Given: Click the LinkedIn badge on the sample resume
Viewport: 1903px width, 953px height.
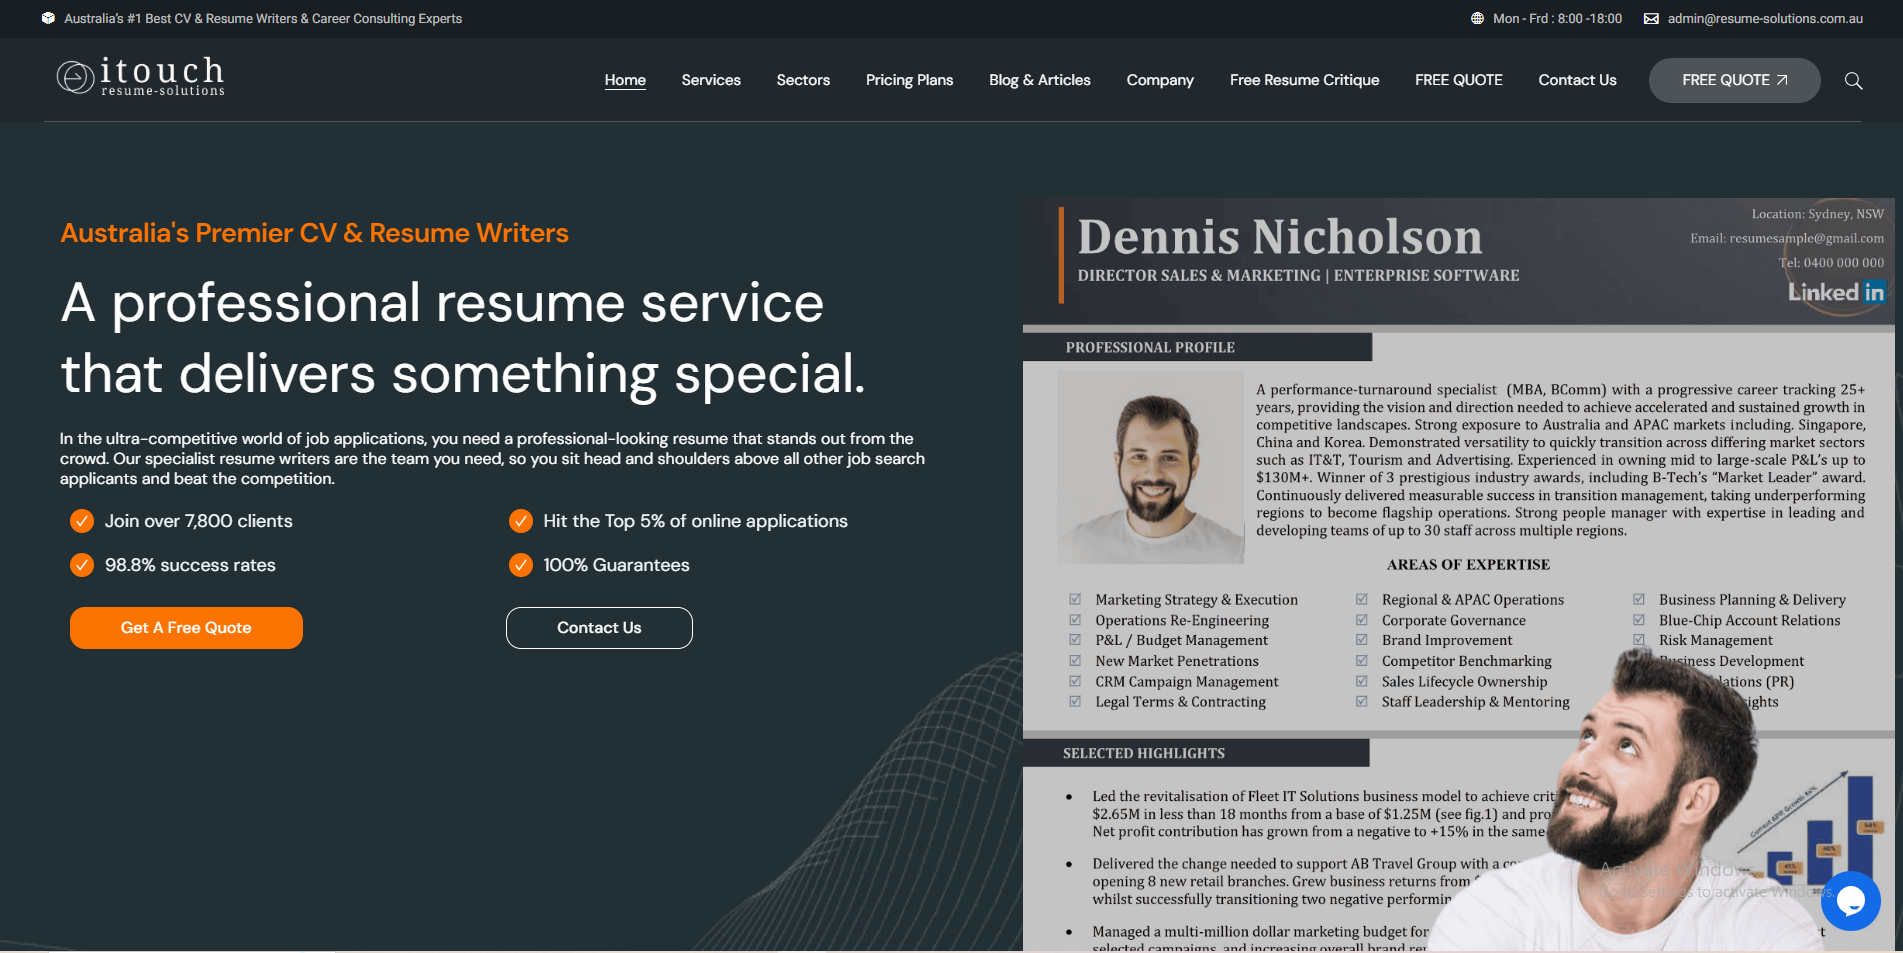Looking at the screenshot, I should 1837,291.
